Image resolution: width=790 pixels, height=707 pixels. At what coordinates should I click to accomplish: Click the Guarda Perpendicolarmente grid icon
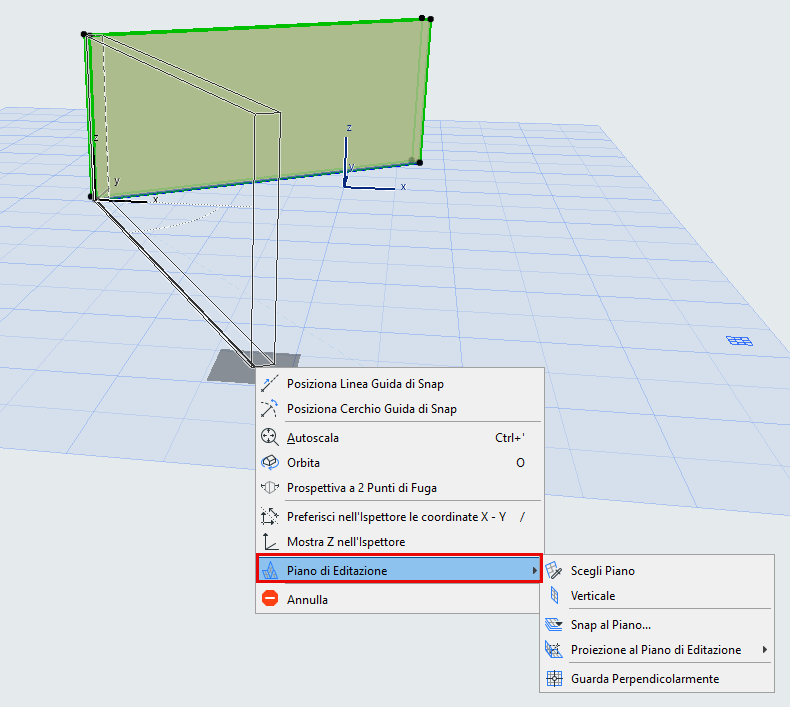554,679
